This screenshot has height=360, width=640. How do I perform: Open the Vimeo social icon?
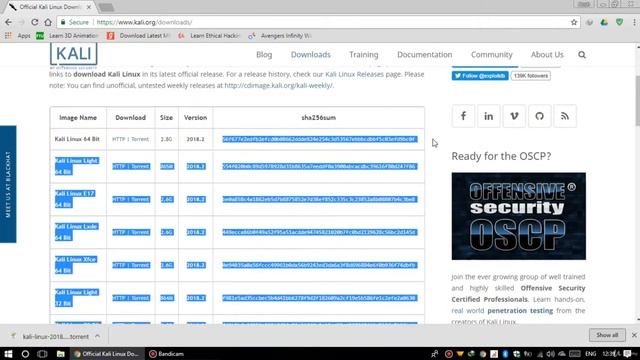point(514,116)
